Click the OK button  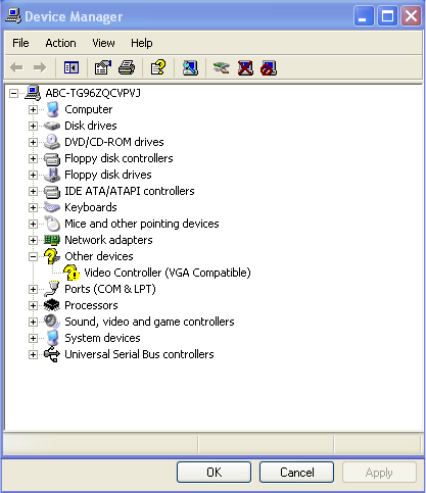point(214,472)
